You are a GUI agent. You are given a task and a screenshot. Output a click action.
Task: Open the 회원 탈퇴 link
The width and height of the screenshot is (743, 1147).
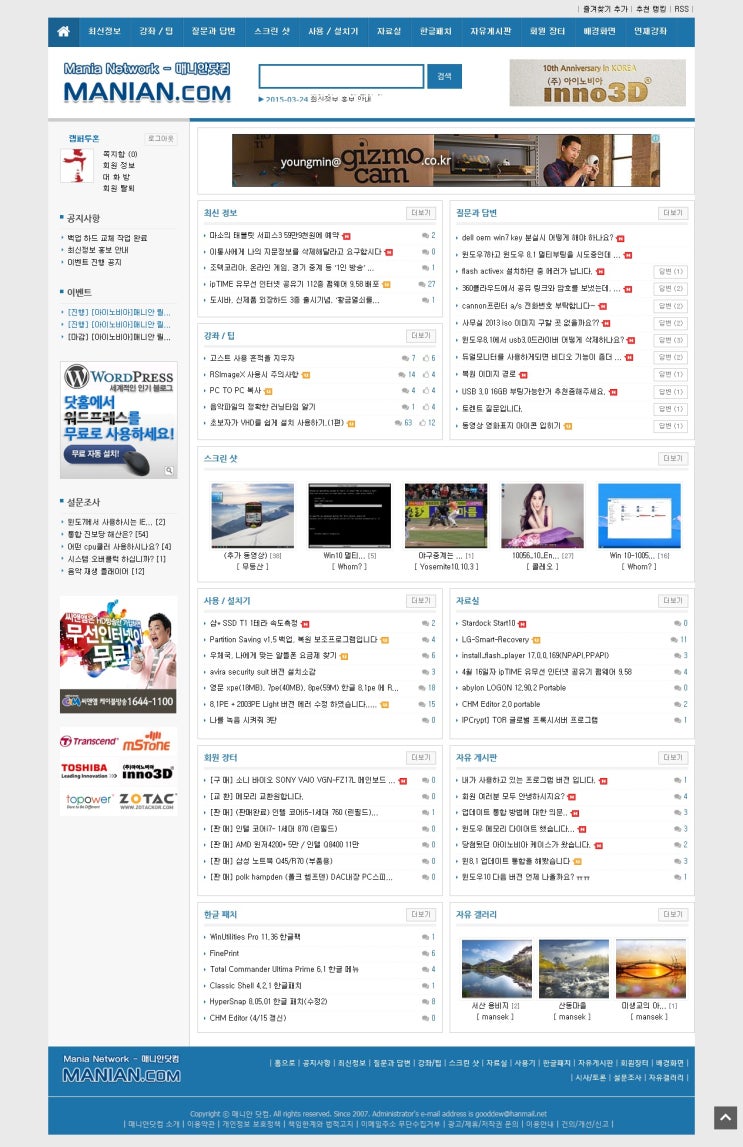coord(118,188)
